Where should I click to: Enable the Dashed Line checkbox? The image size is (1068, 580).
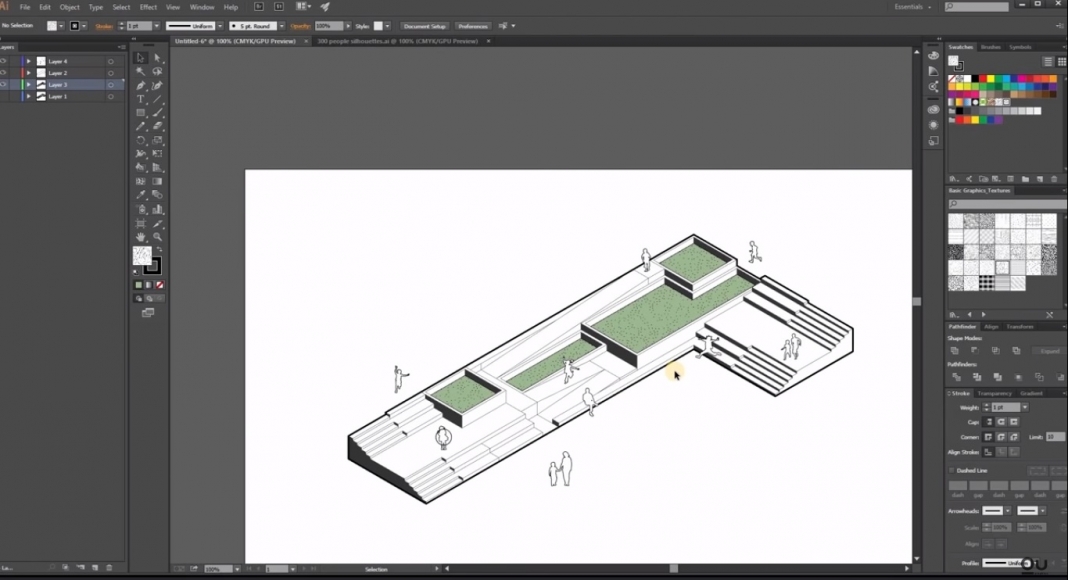949,470
